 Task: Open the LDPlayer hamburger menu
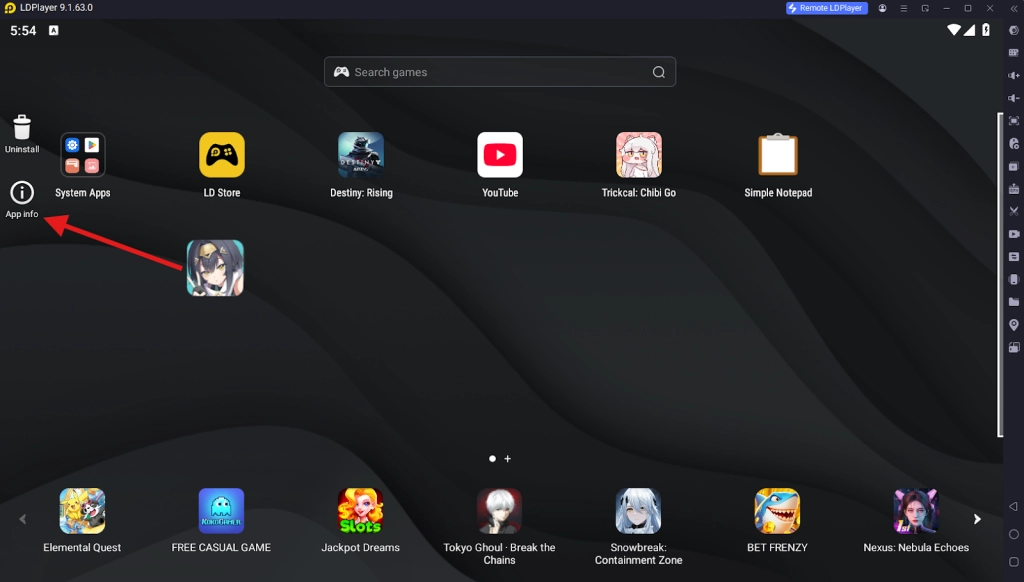(904, 8)
